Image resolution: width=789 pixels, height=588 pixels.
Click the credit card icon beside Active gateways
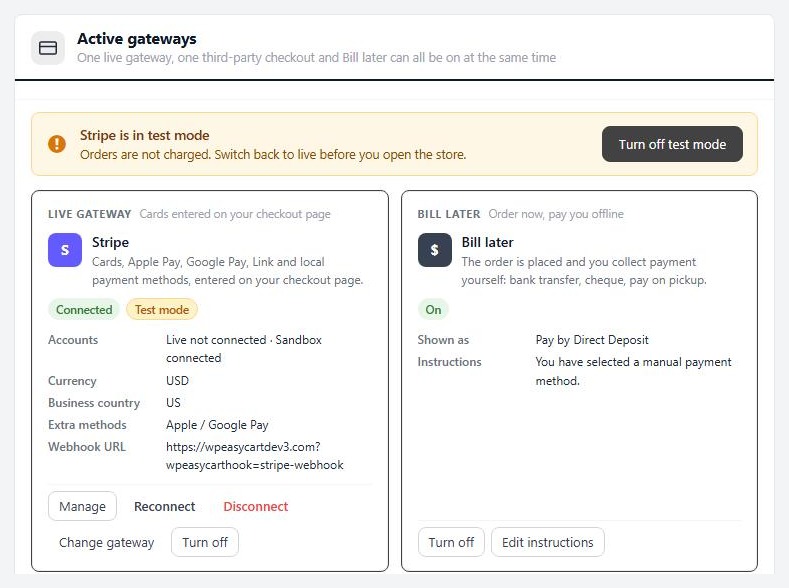pos(48,48)
